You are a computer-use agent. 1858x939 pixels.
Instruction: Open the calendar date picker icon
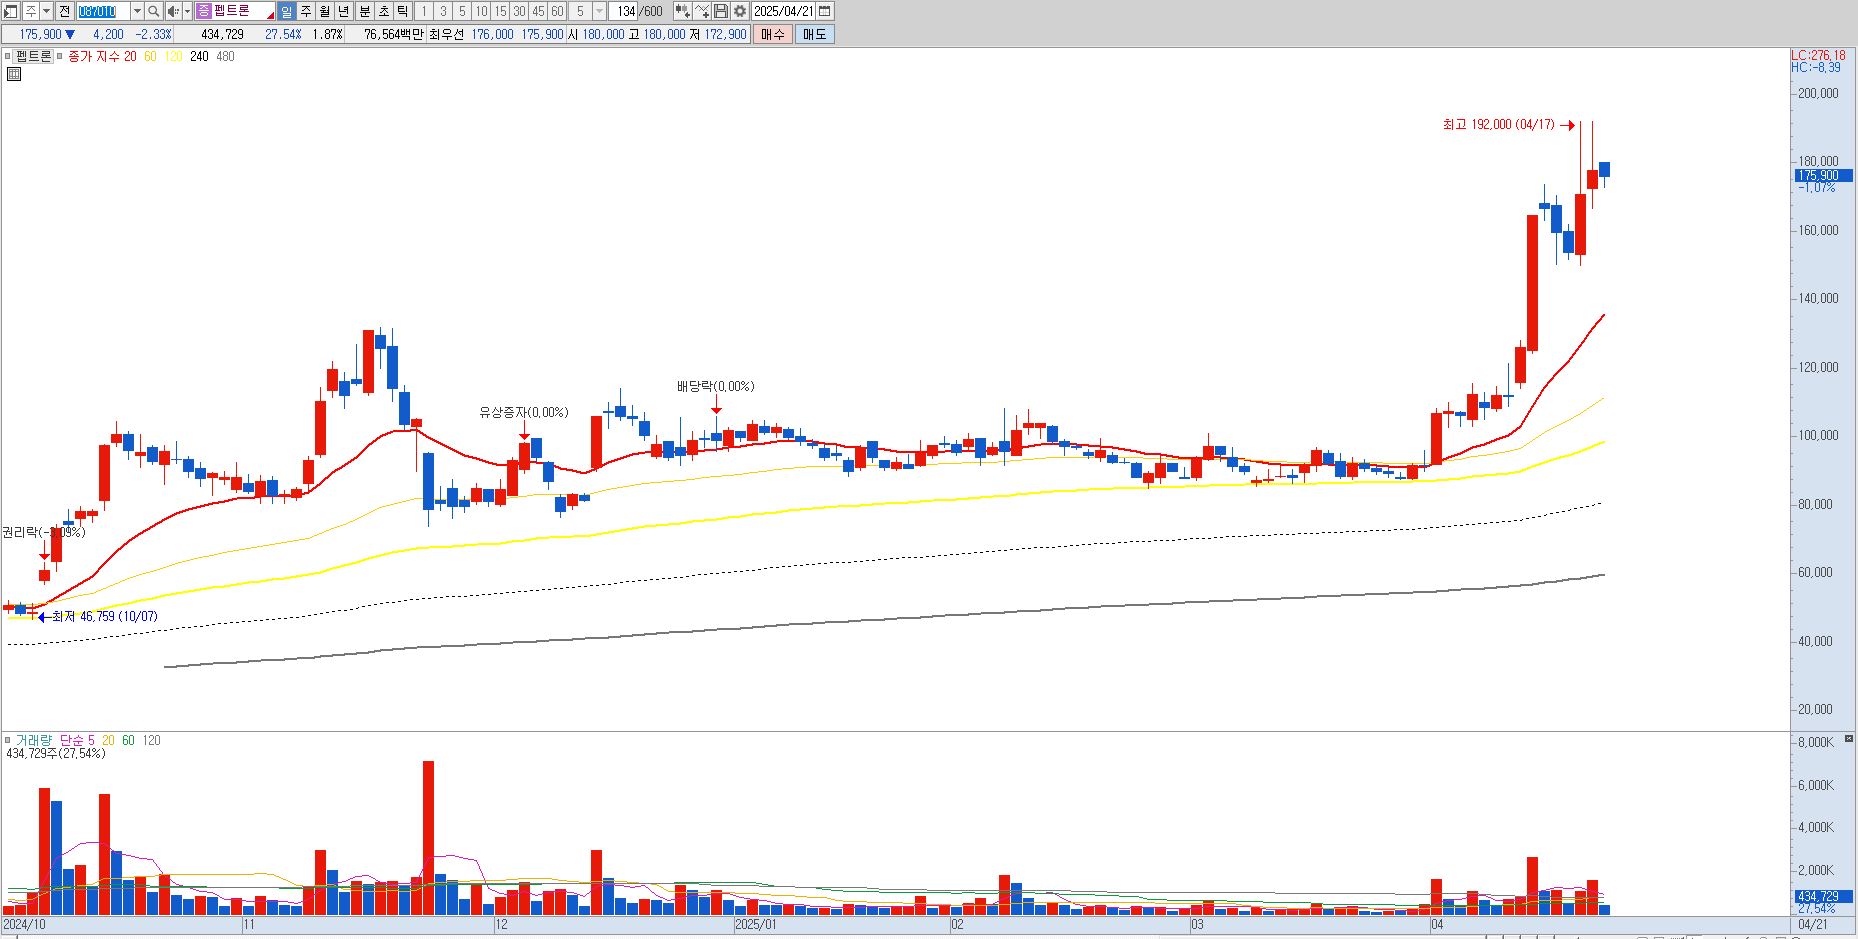click(x=825, y=11)
